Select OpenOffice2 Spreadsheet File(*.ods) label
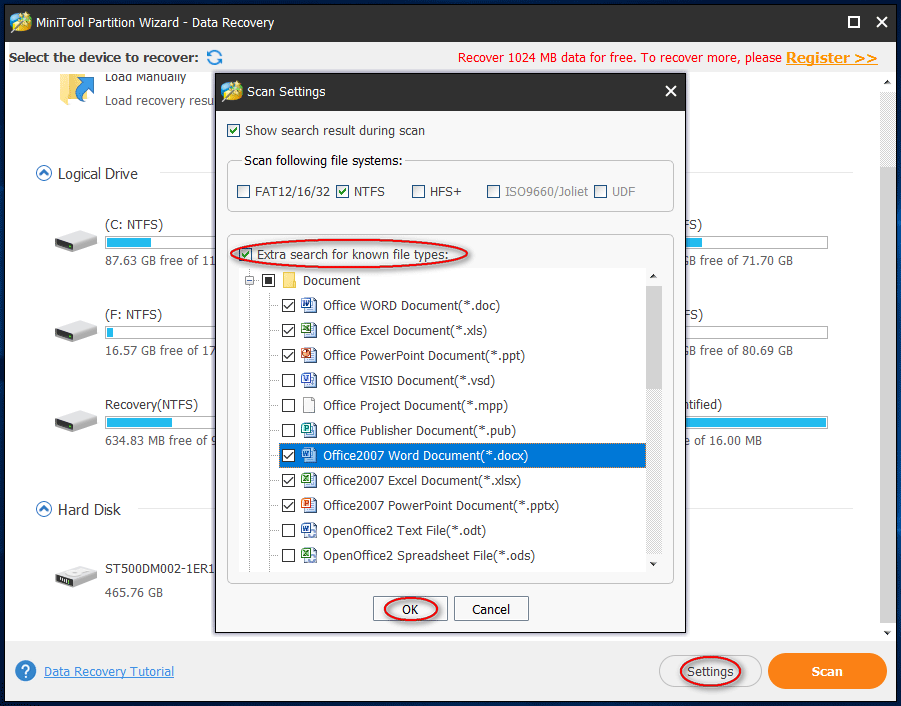This screenshot has width=901, height=706. (x=429, y=555)
